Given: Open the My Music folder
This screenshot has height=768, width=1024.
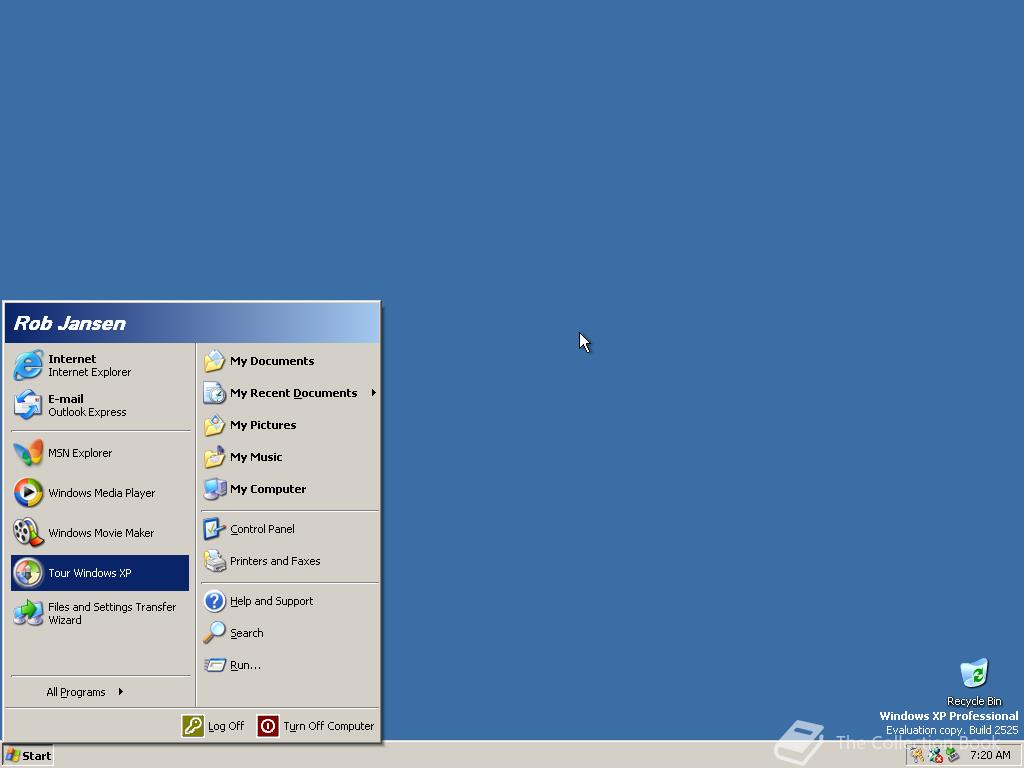Looking at the screenshot, I should (x=290, y=457).
